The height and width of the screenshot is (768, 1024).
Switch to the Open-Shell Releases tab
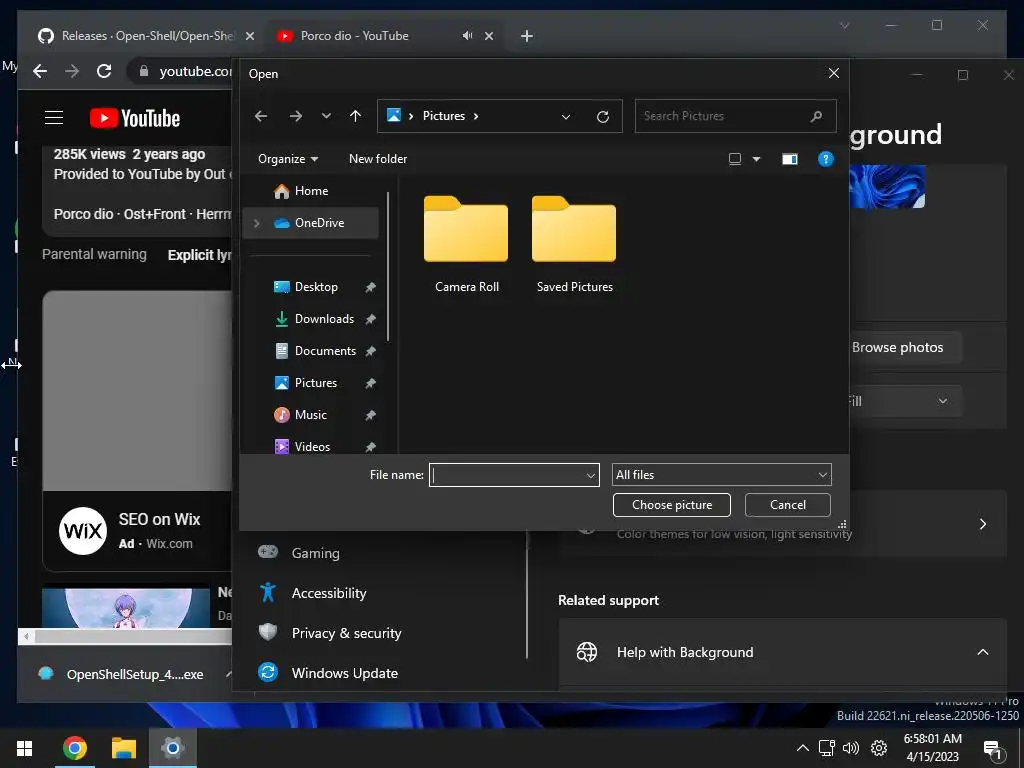click(x=146, y=36)
